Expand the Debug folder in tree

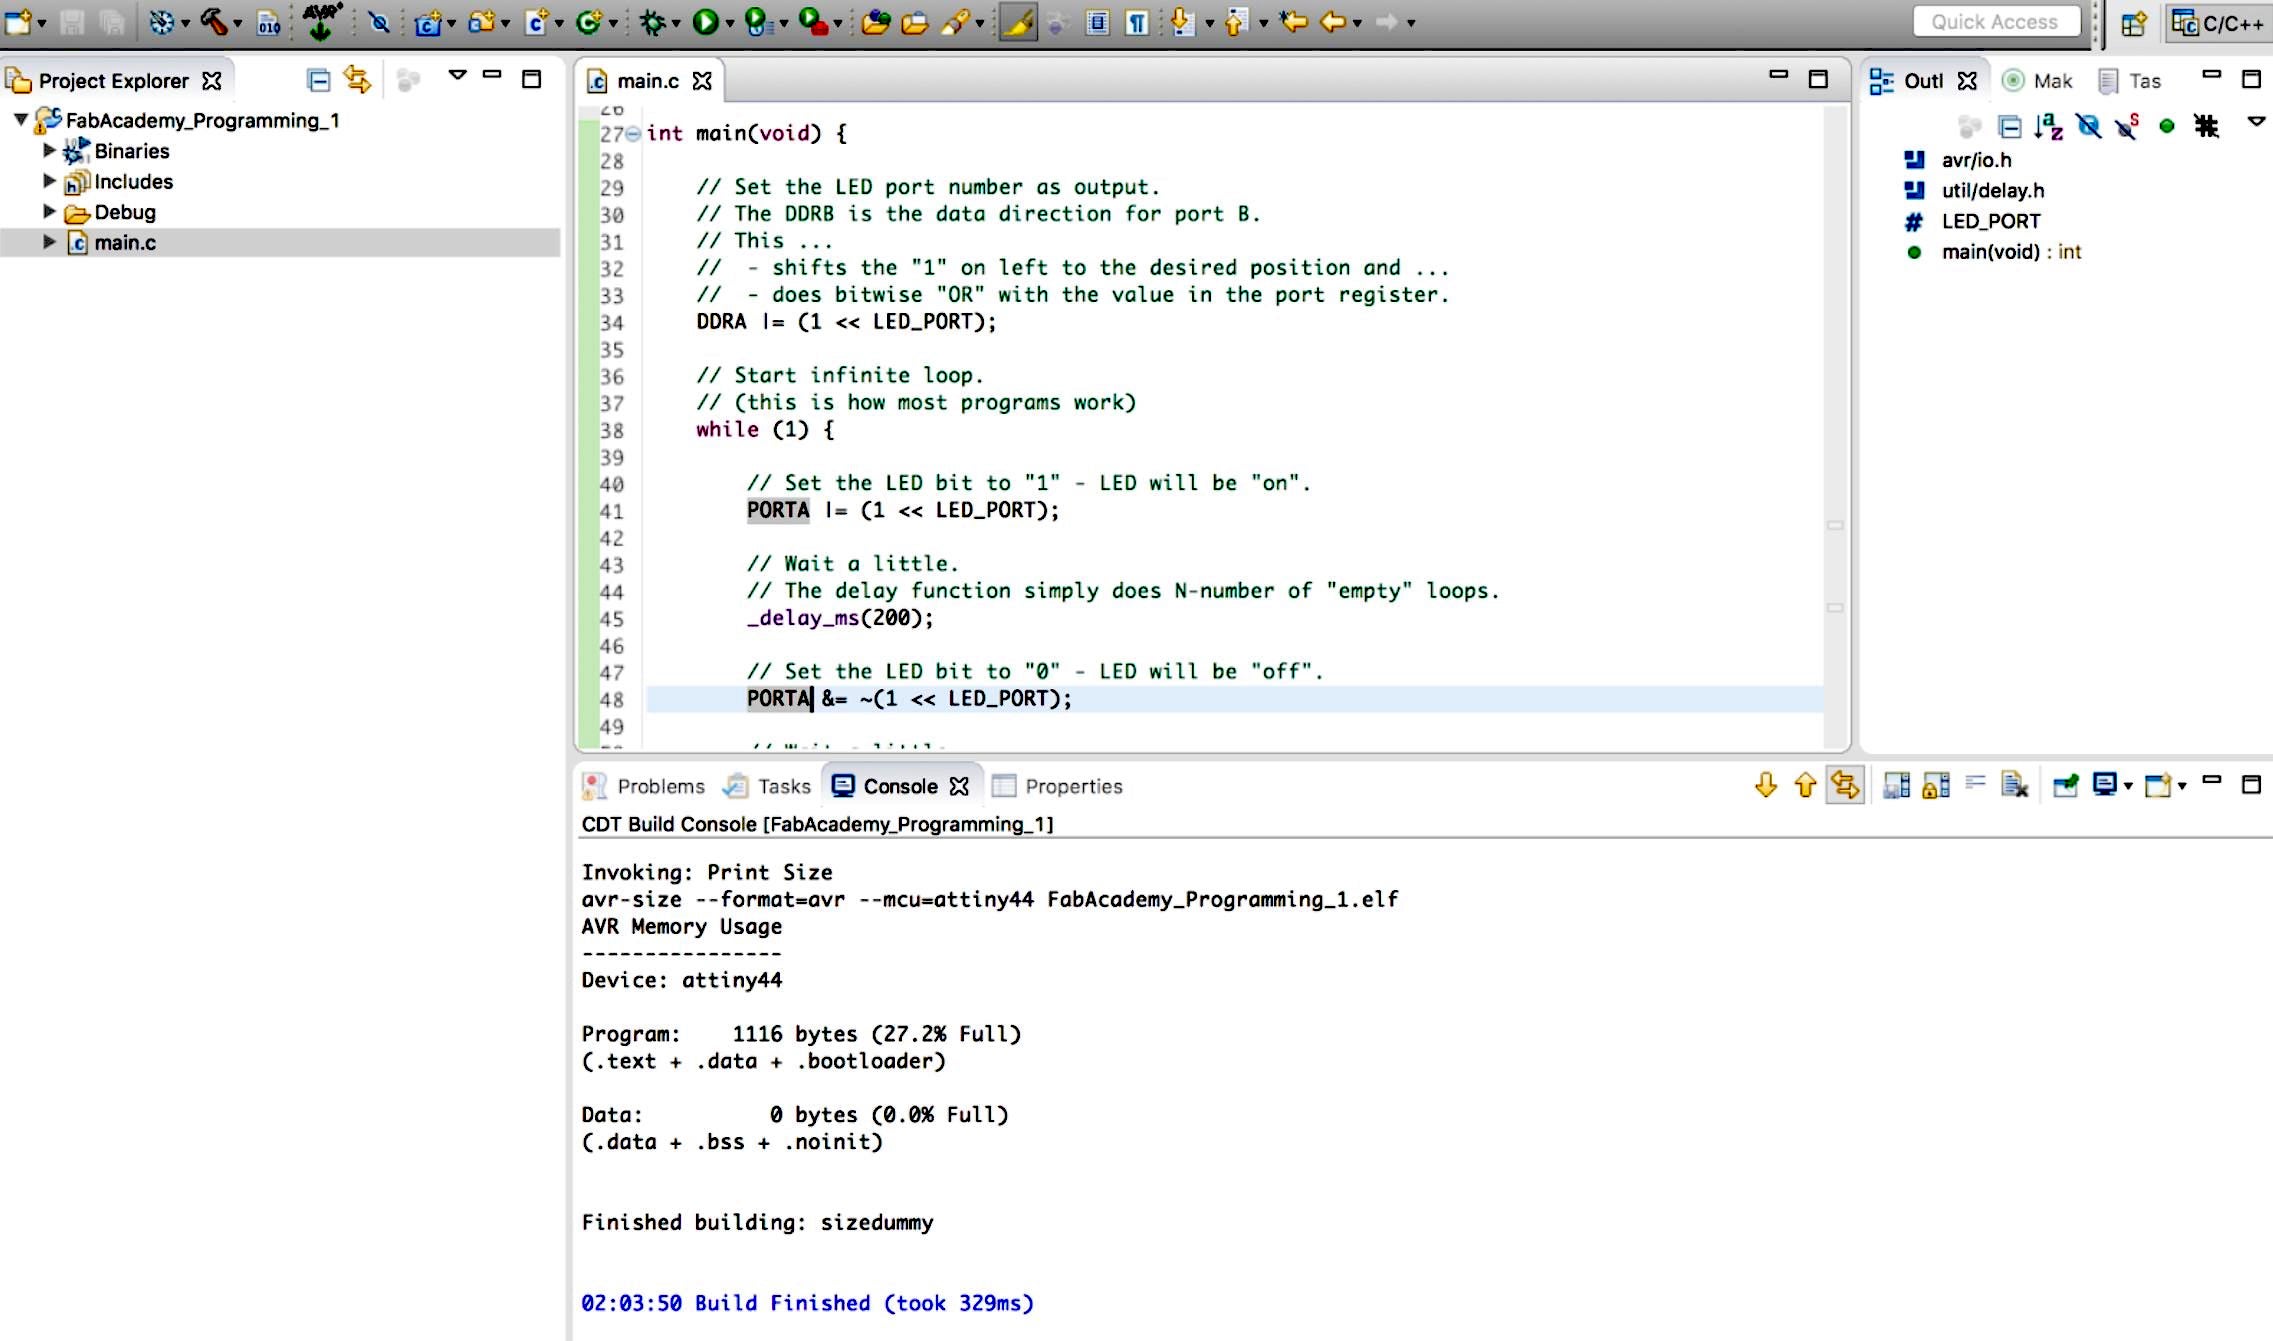pos(48,212)
